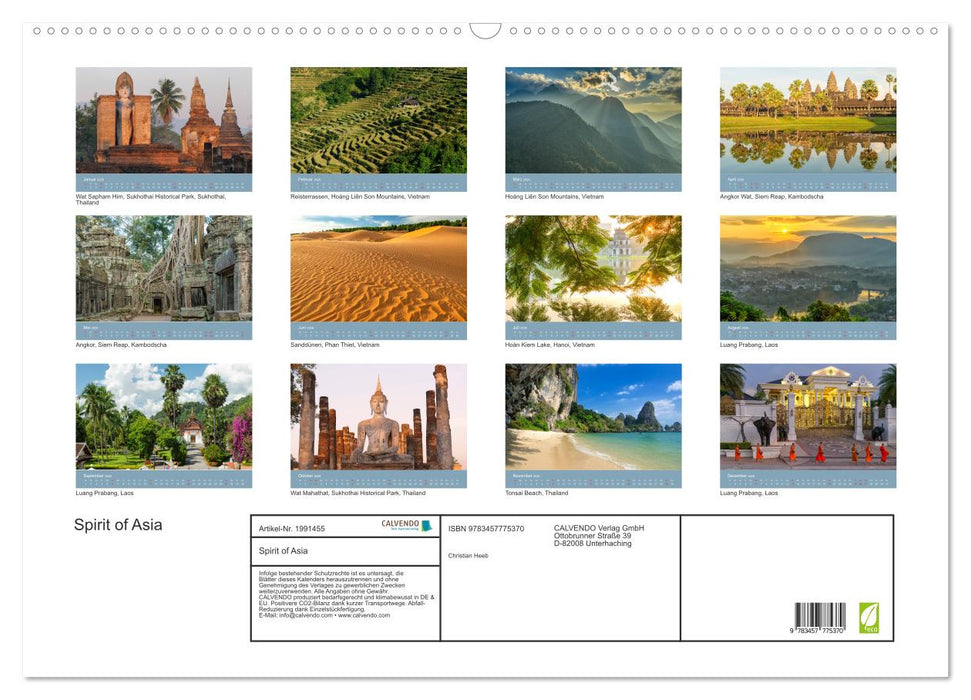Click the Artikel-Nr. 1991455 label

292,528
